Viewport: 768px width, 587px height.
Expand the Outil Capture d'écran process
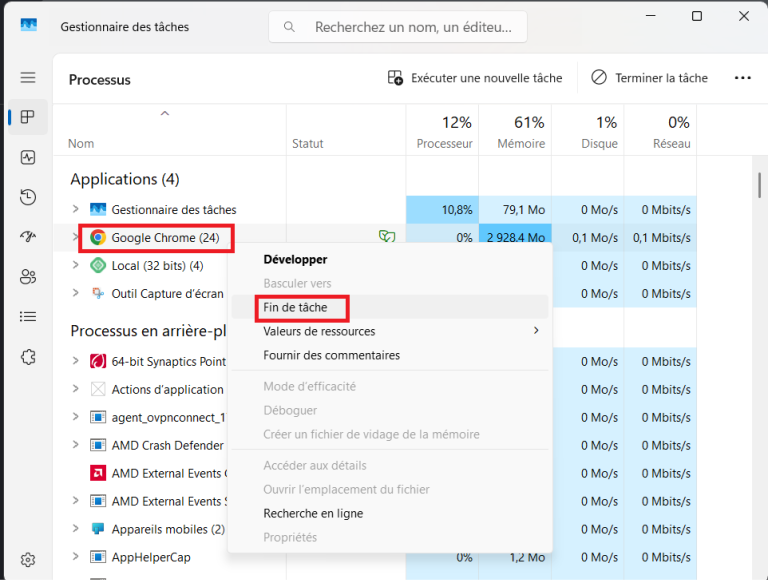tap(75, 293)
